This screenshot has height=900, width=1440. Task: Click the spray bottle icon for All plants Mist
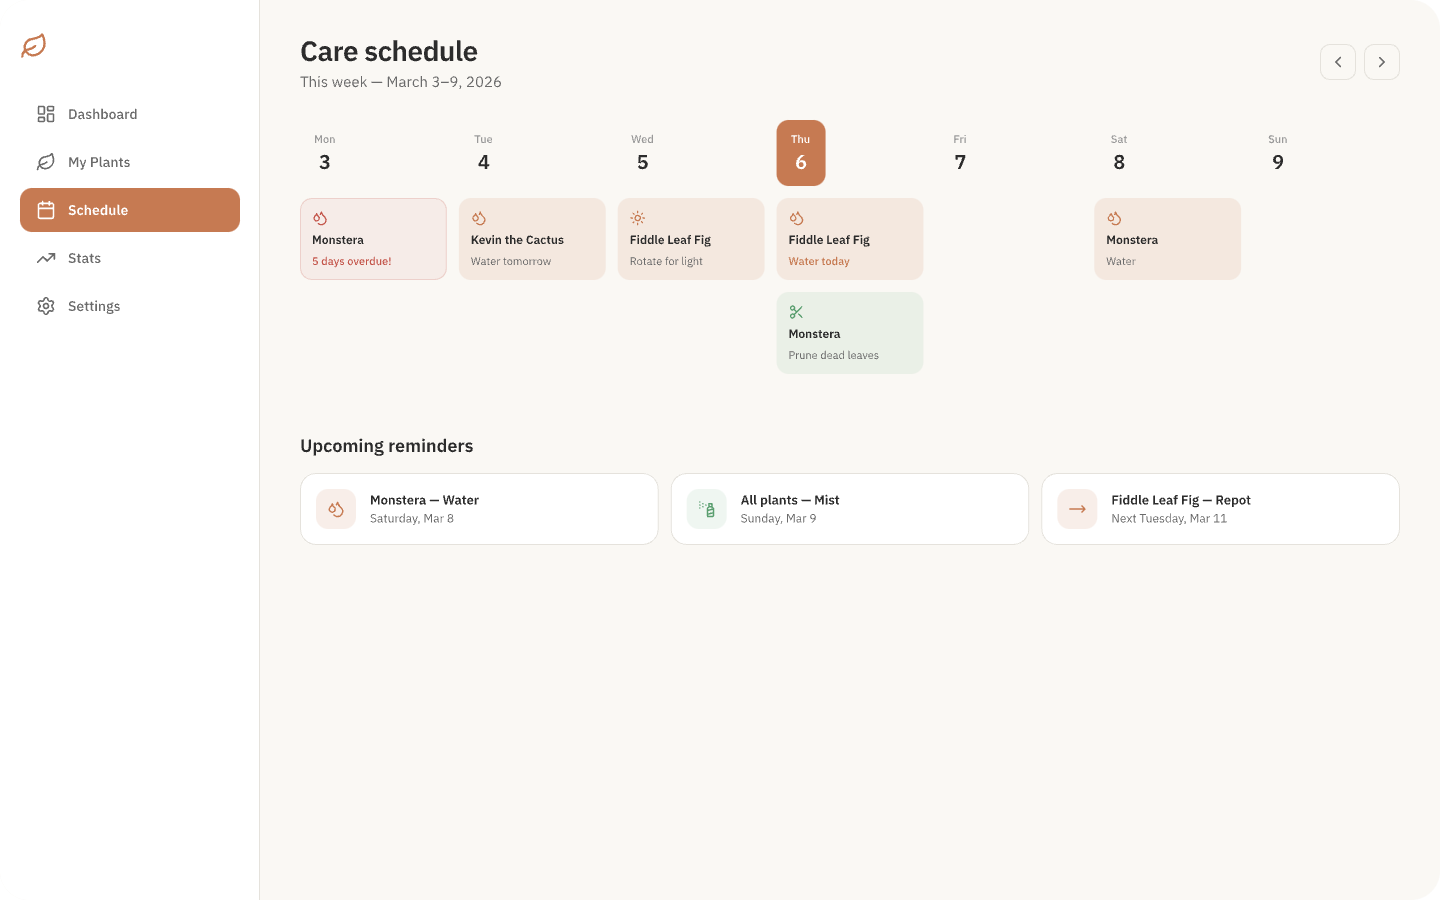tap(707, 509)
